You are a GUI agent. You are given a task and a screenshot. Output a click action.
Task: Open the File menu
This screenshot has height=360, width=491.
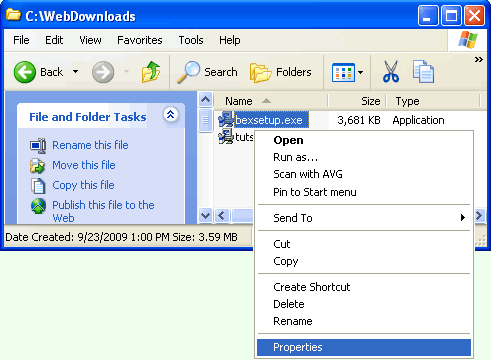pos(21,40)
